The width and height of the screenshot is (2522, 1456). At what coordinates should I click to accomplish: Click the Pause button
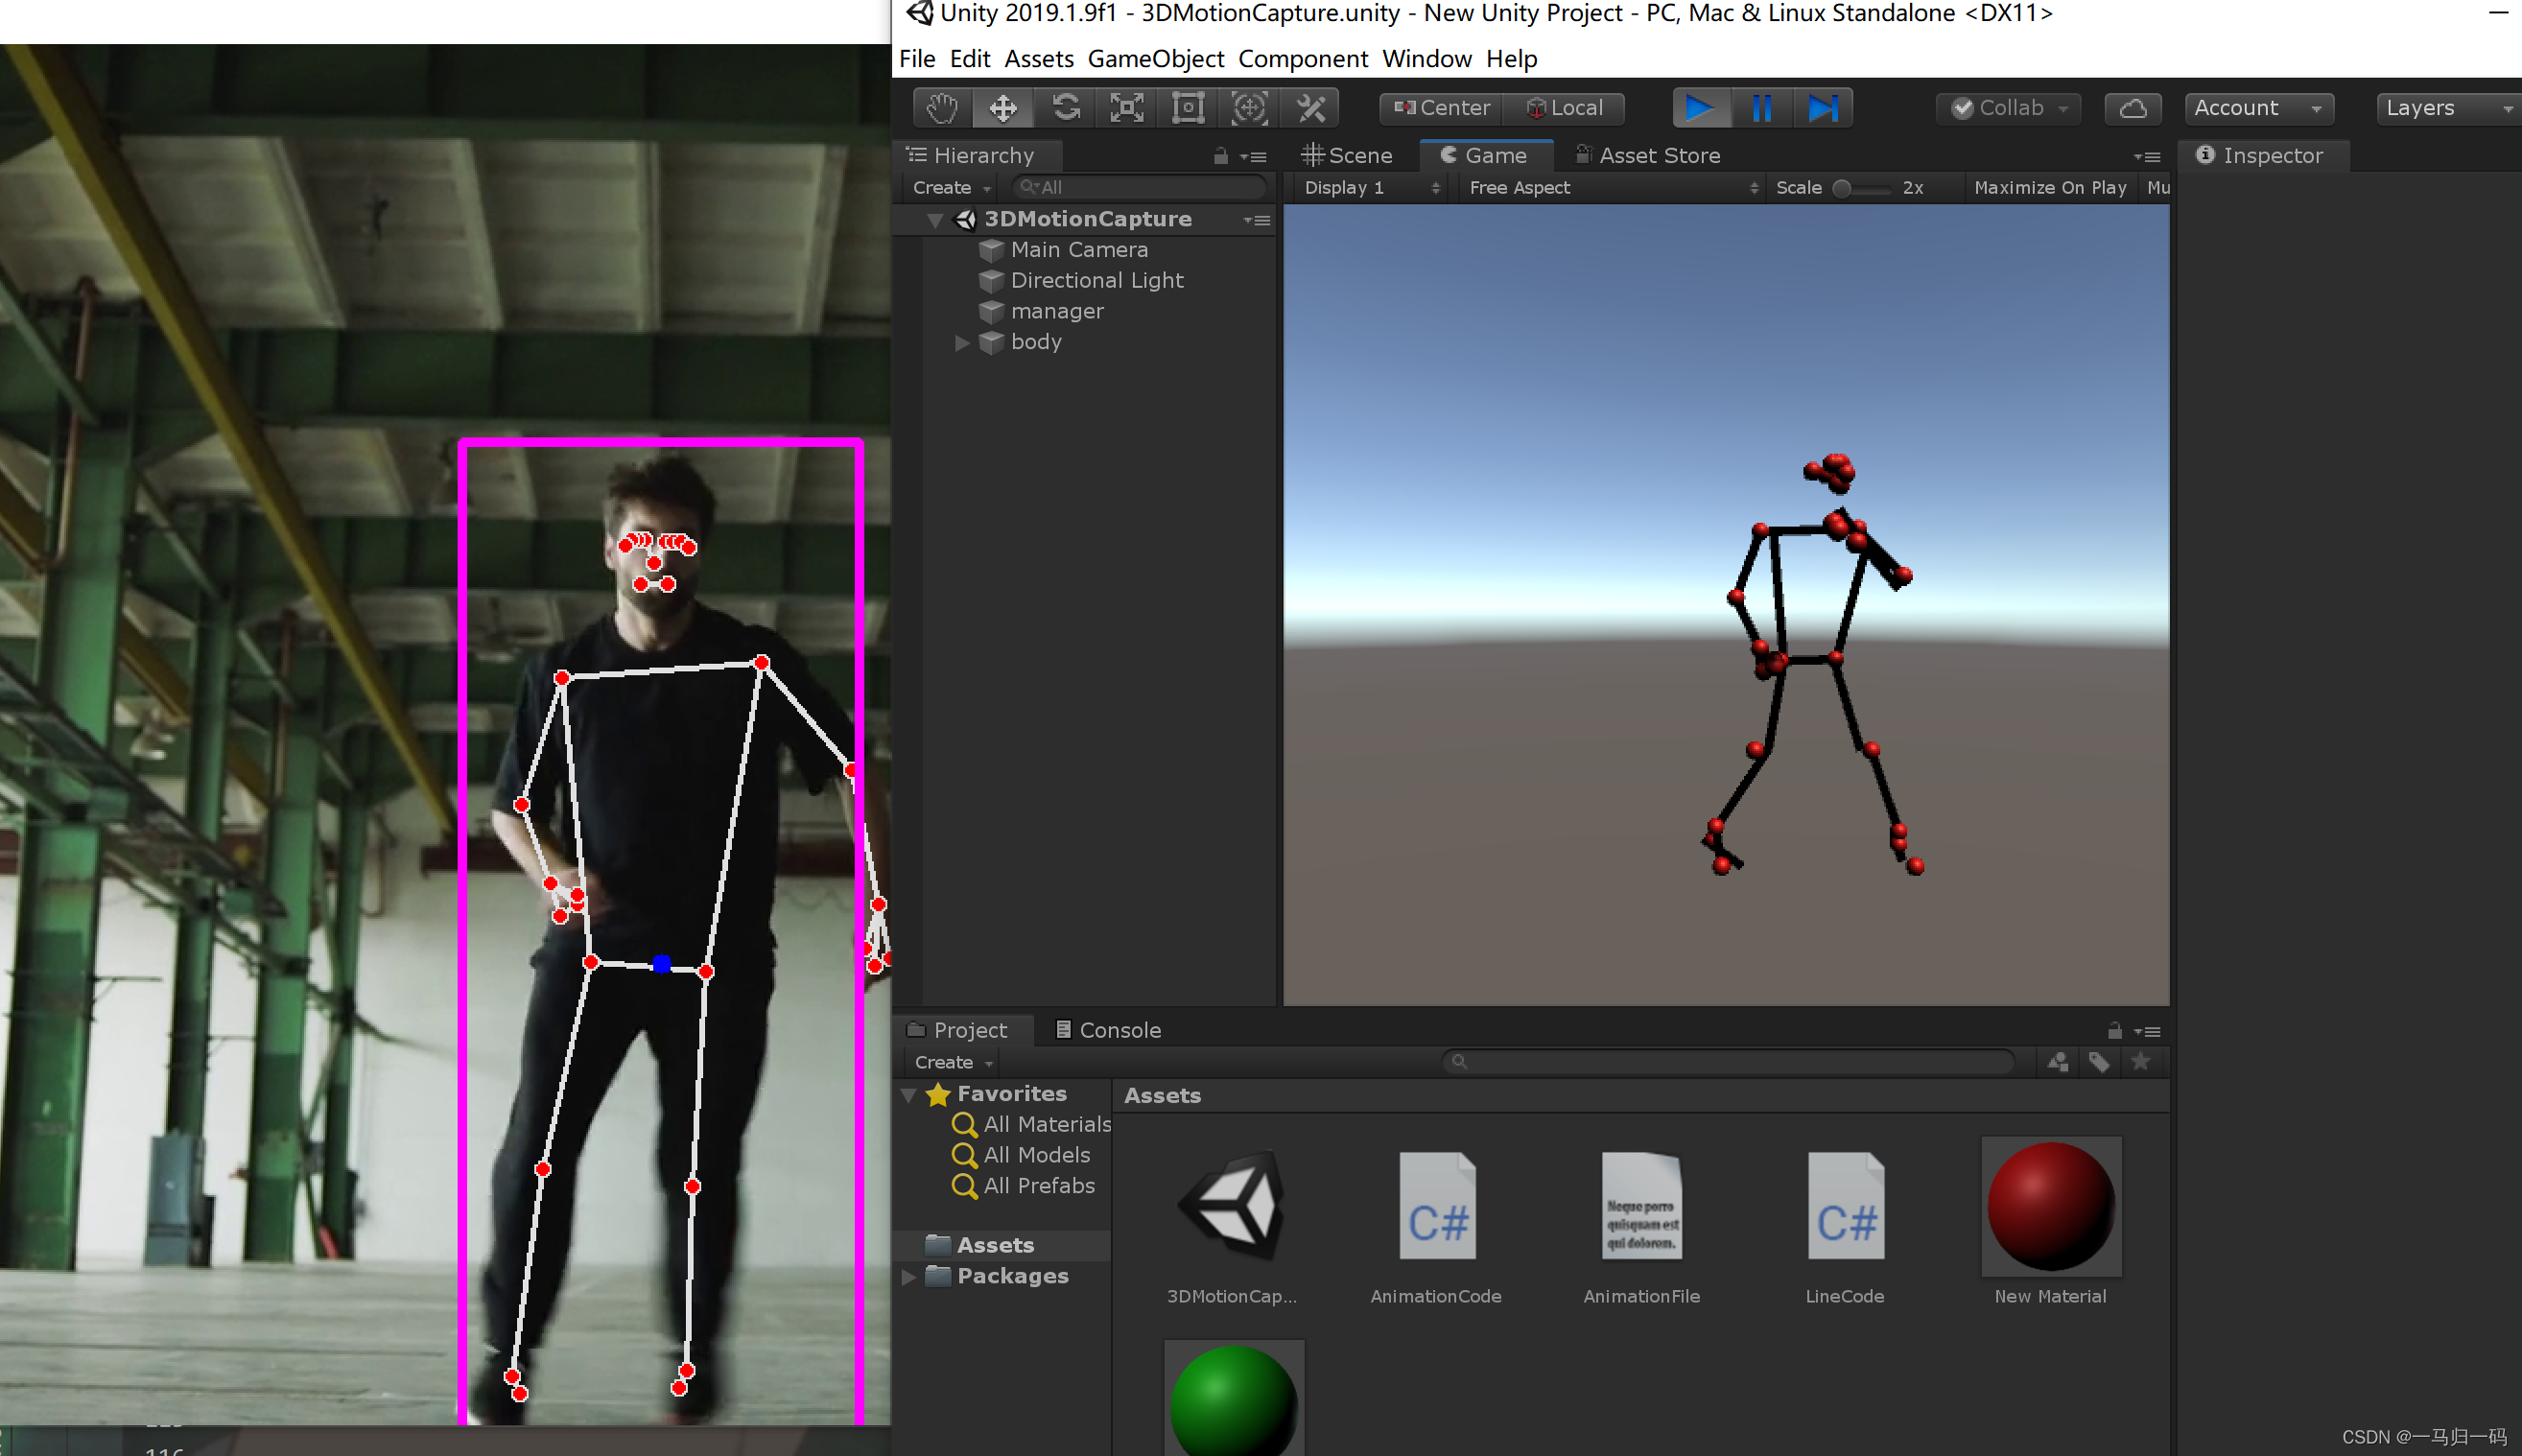(1762, 108)
